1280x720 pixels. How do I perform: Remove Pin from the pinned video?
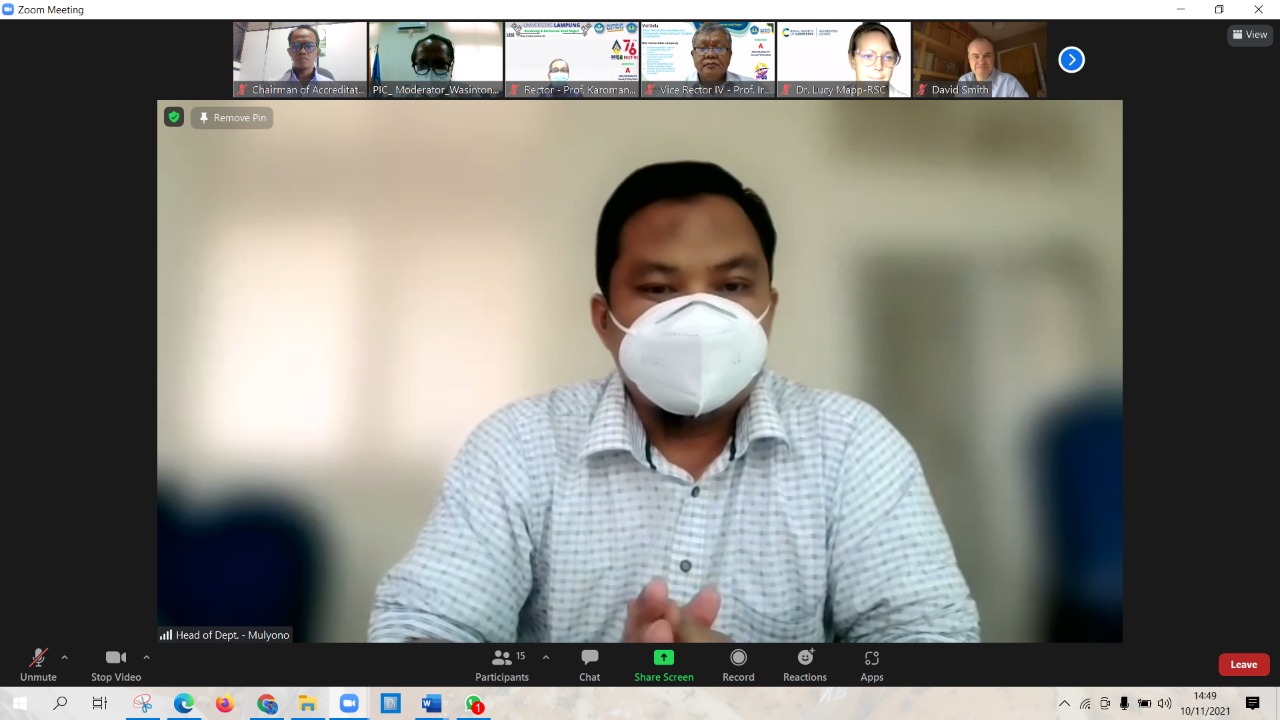(232, 117)
